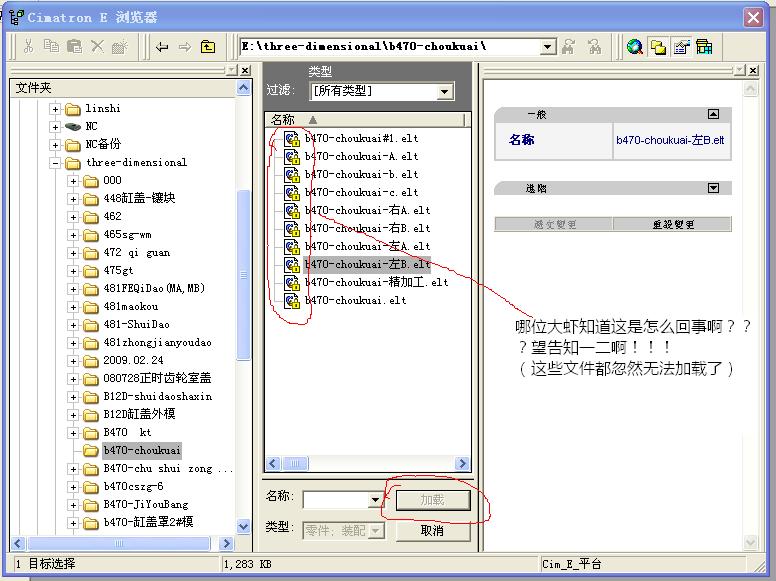Viewport: 776px width, 581px height.
Task: Select the 2009.02.24 folder
Action: click(133, 360)
